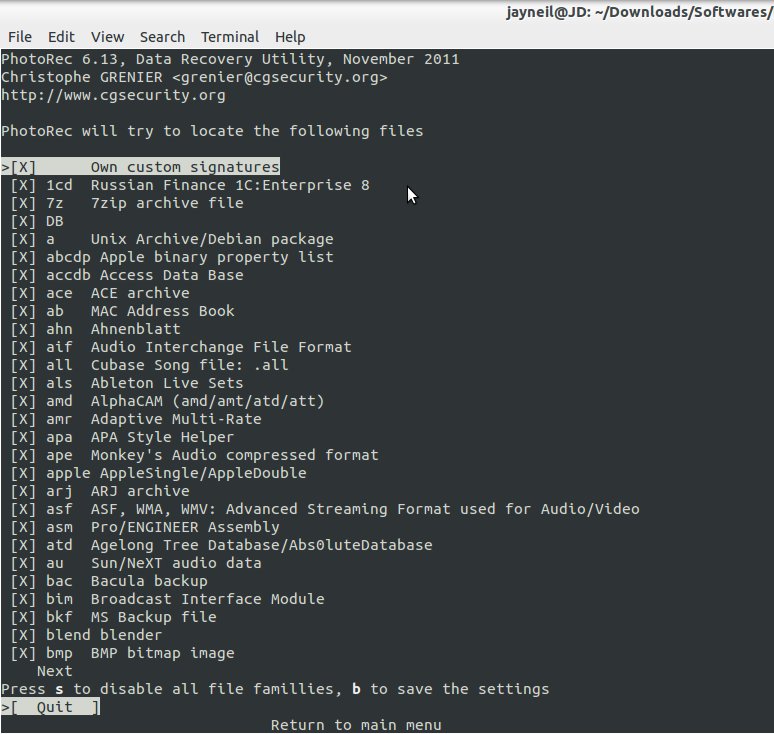Open the Edit menu
774x734 pixels.
point(61,37)
